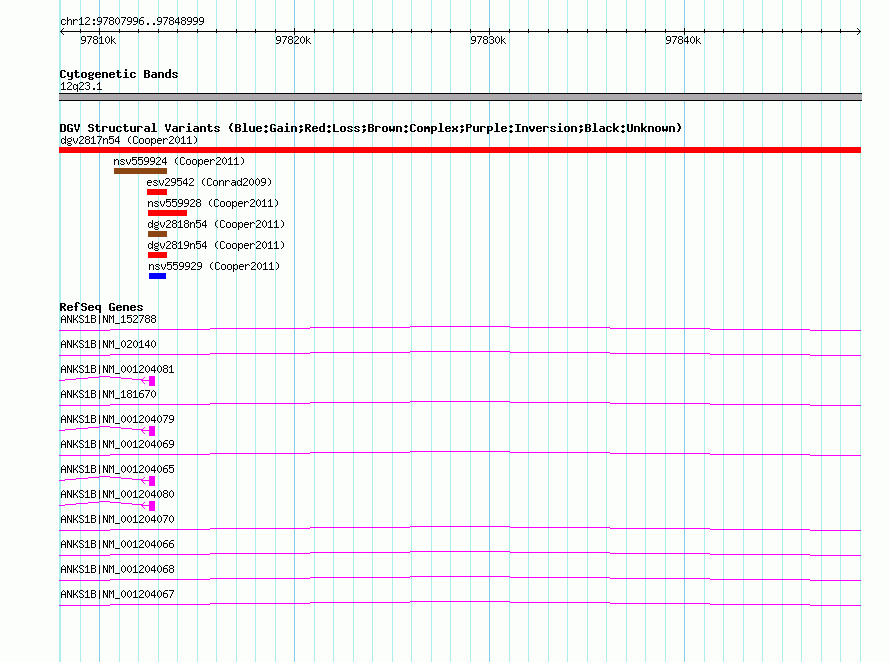The image size is (890, 662).
Task: Open transcript ANKS1B|NM_001204080
Action: tap(117, 495)
